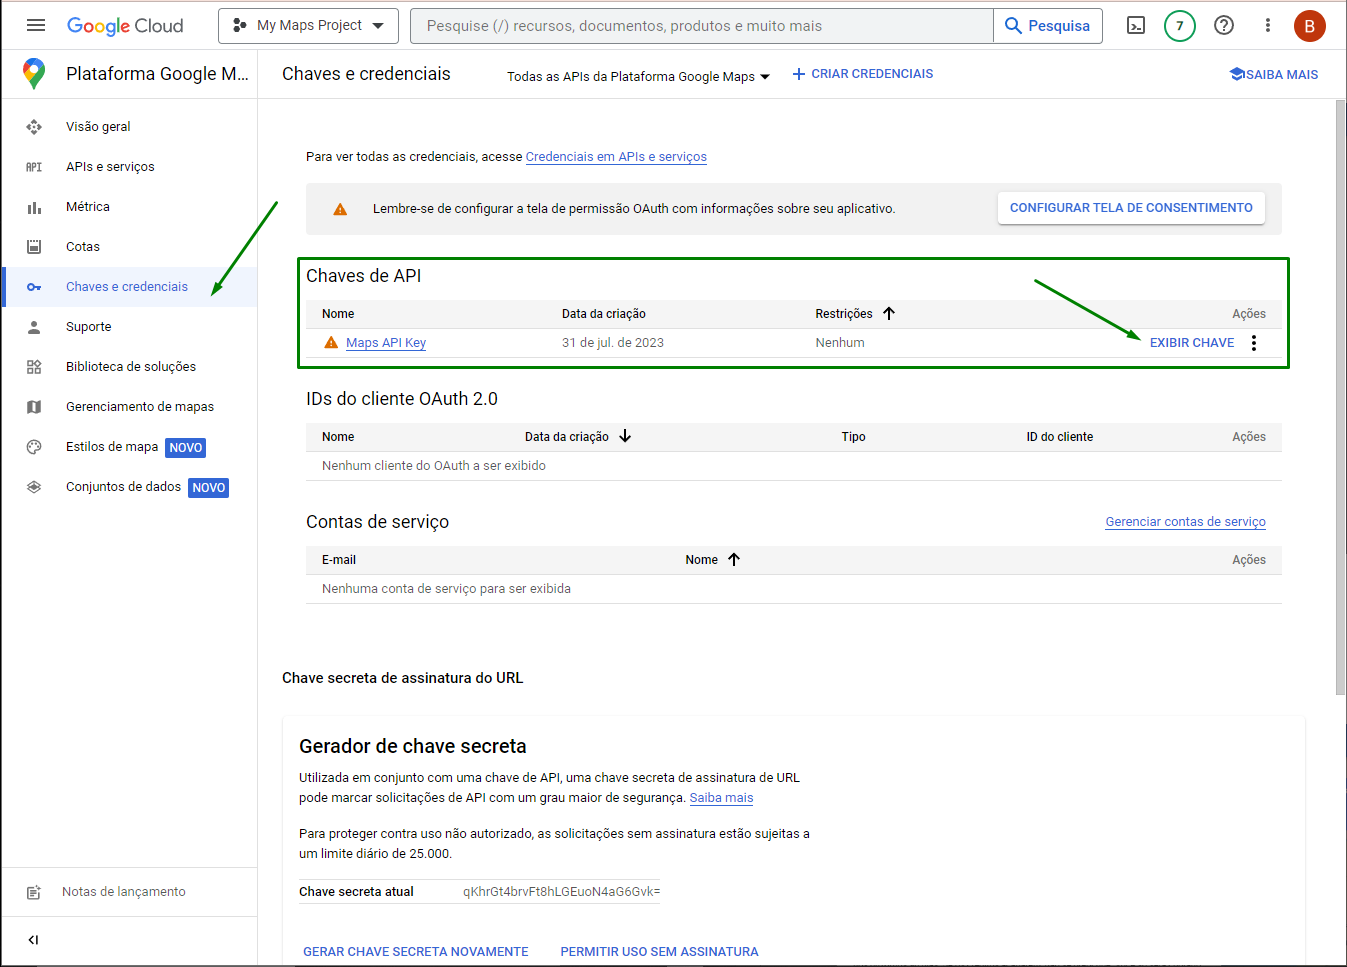Image resolution: width=1347 pixels, height=967 pixels.
Task: Click the Nenhum restrictions cell
Action: pyautogui.click(x=840, y=343)
